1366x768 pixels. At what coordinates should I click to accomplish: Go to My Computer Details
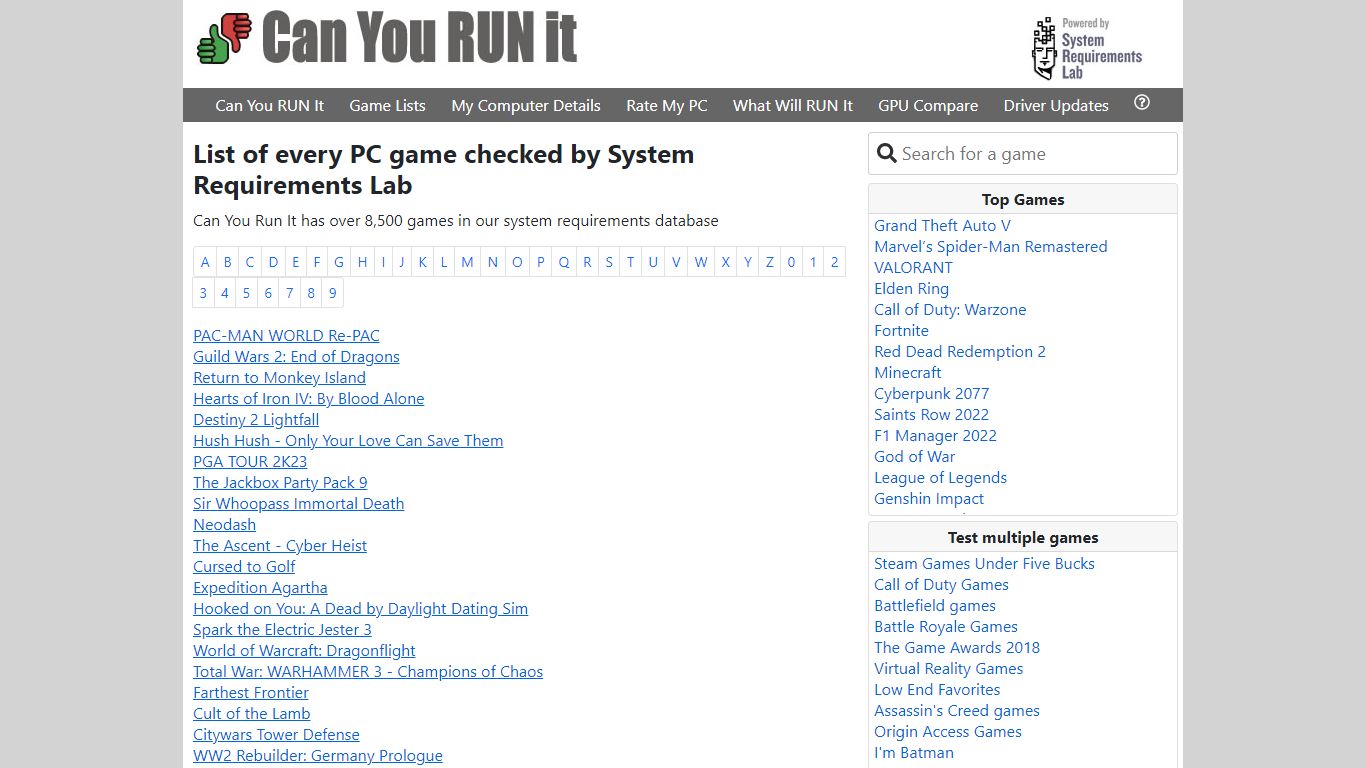tap(526, 105)
